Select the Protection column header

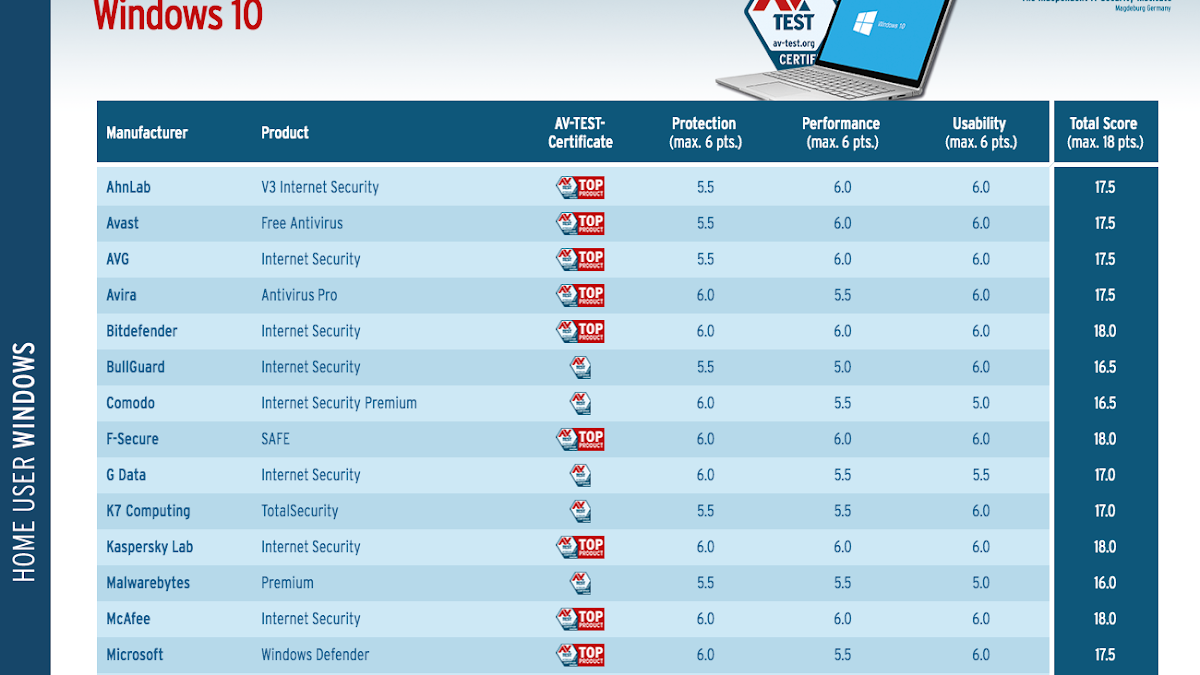(x=705, y=132)
